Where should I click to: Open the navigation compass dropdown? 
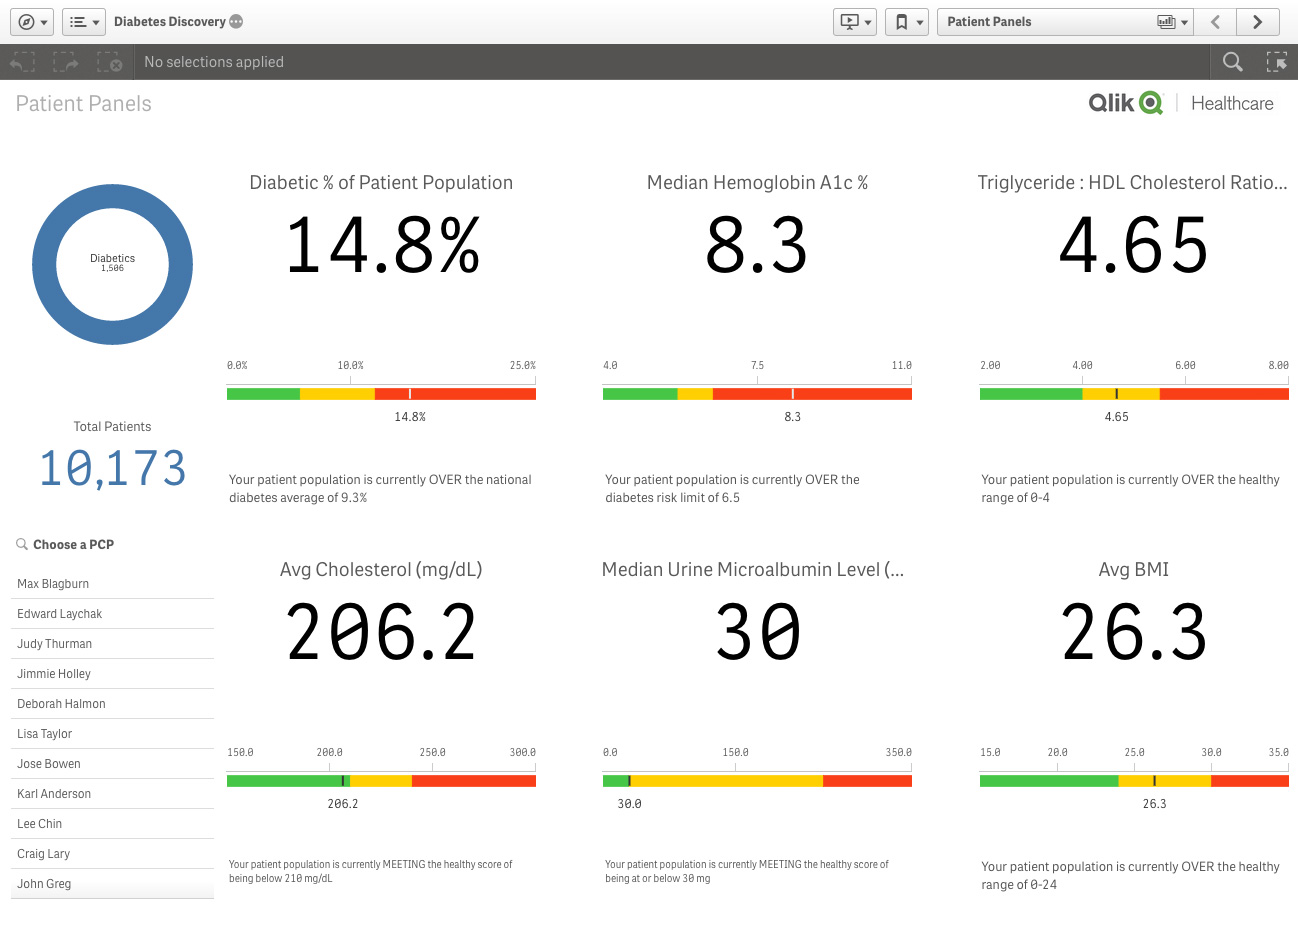point(31,21)
